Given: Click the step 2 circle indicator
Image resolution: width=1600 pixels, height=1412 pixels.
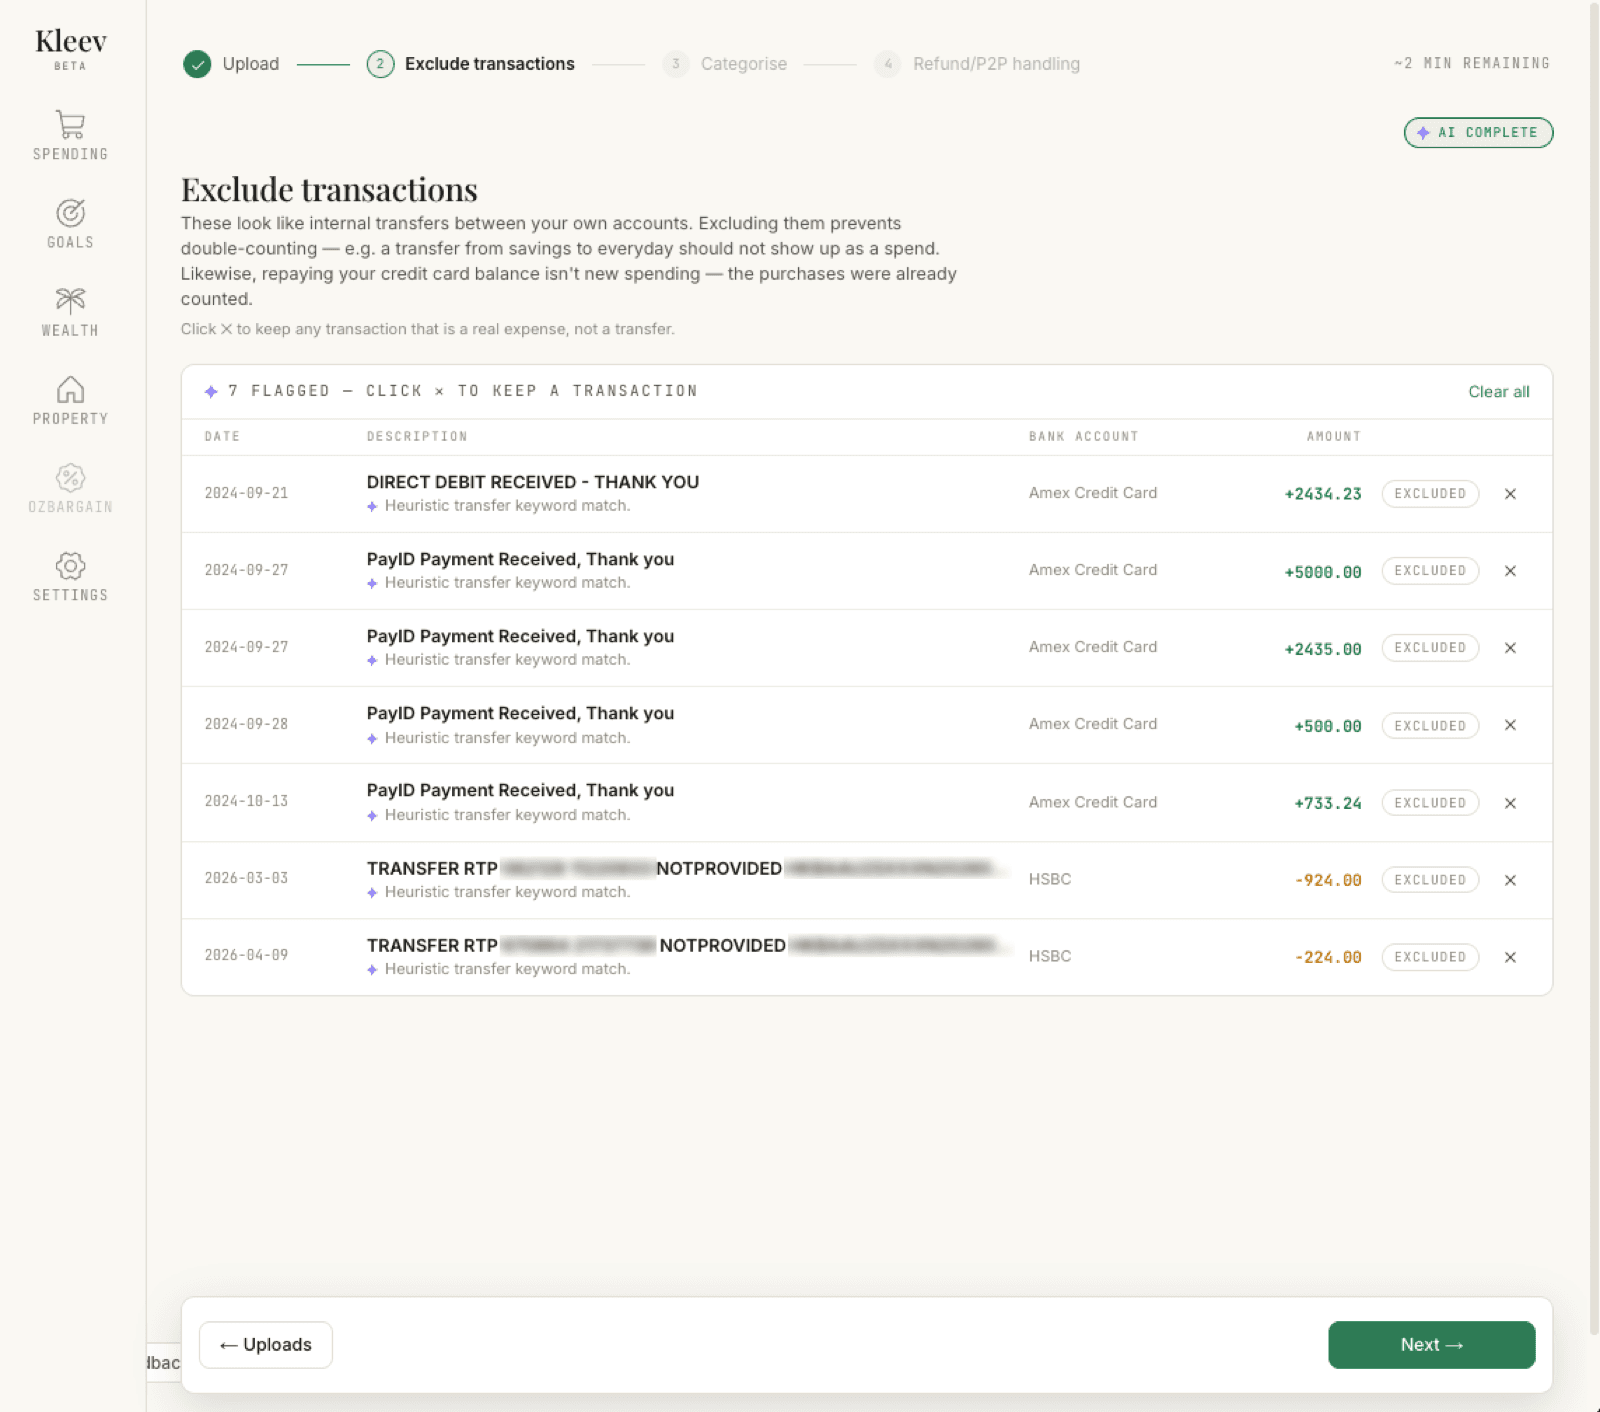Looking at the screenshot, I should [x=380, y=64].
